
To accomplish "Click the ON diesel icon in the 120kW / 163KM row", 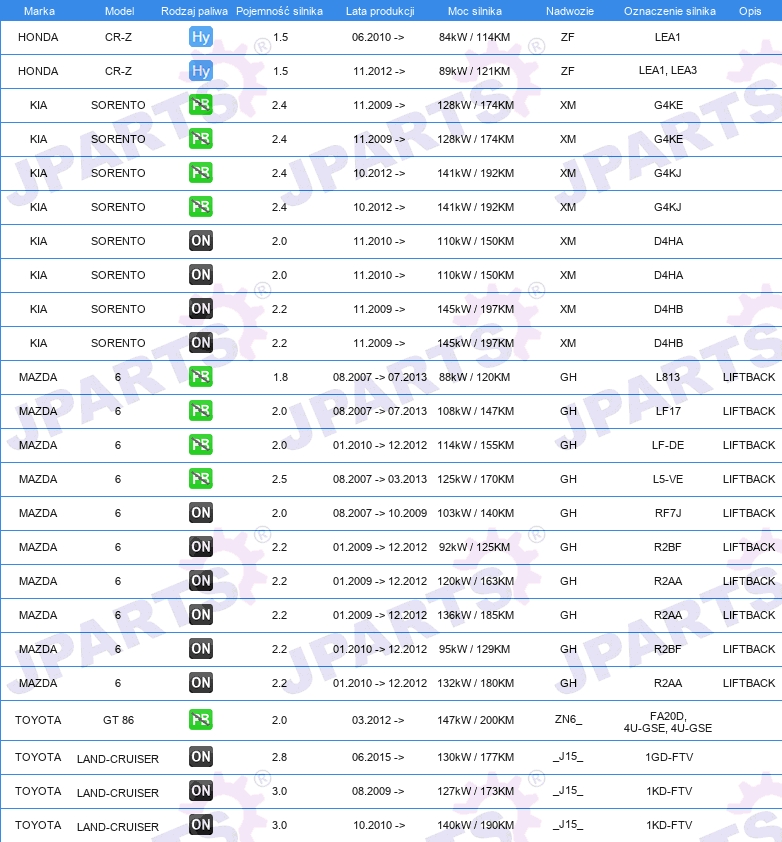I will [201, 580].
